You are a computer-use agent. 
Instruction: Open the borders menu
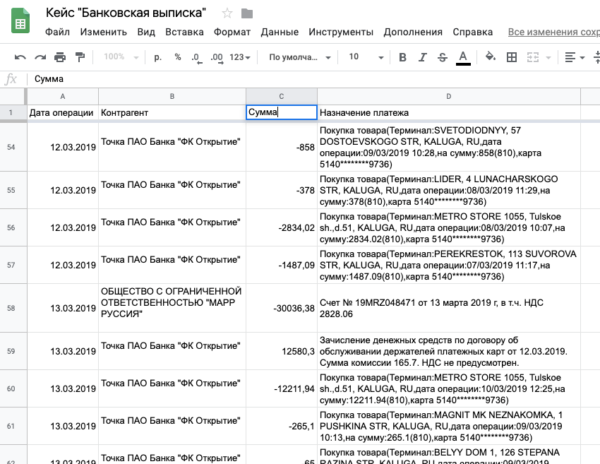(512, 57)
